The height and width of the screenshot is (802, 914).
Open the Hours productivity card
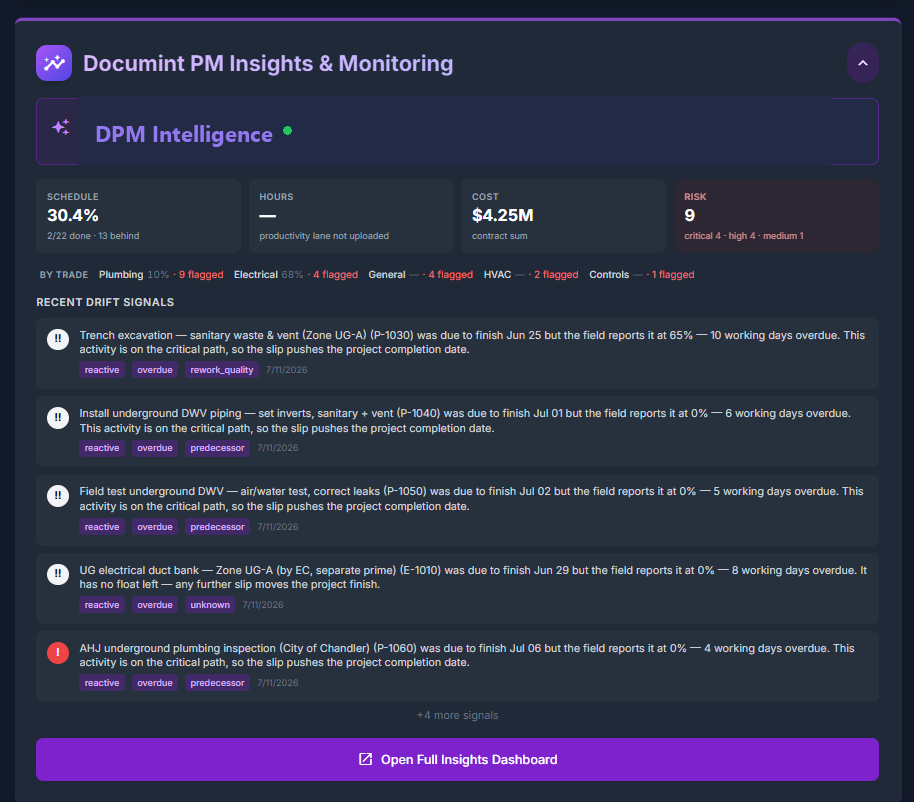pyautogui.click(x=351, y=216)
